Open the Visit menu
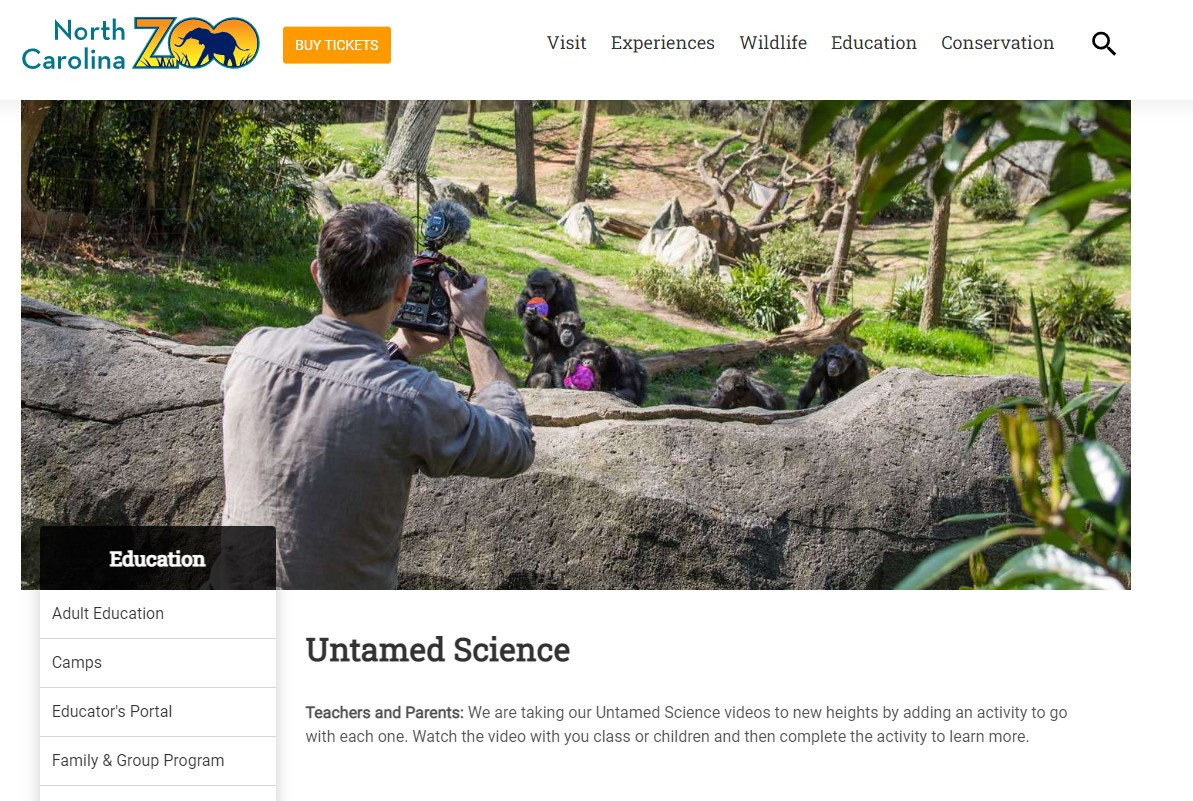The height and width of the screenshot is (801, 1193). click(x=566, y=43)
